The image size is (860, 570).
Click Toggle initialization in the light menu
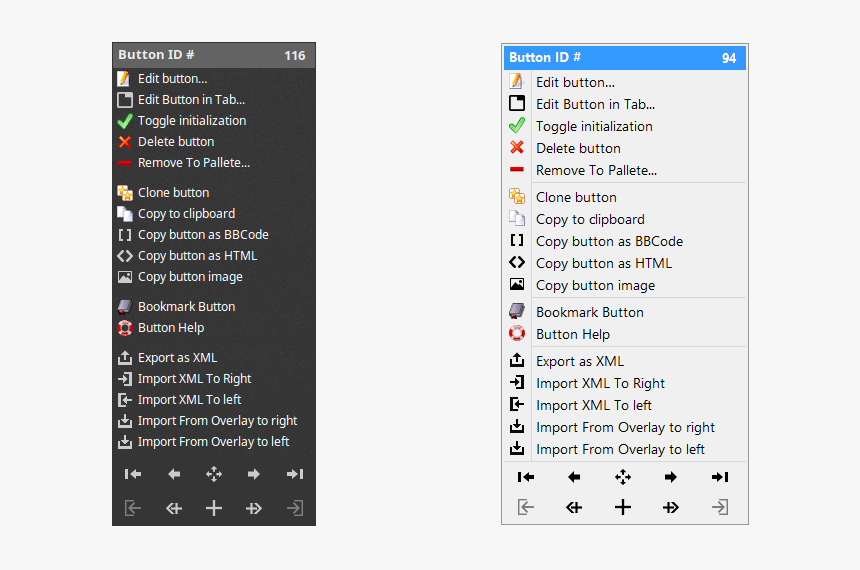tap(625, 126)
